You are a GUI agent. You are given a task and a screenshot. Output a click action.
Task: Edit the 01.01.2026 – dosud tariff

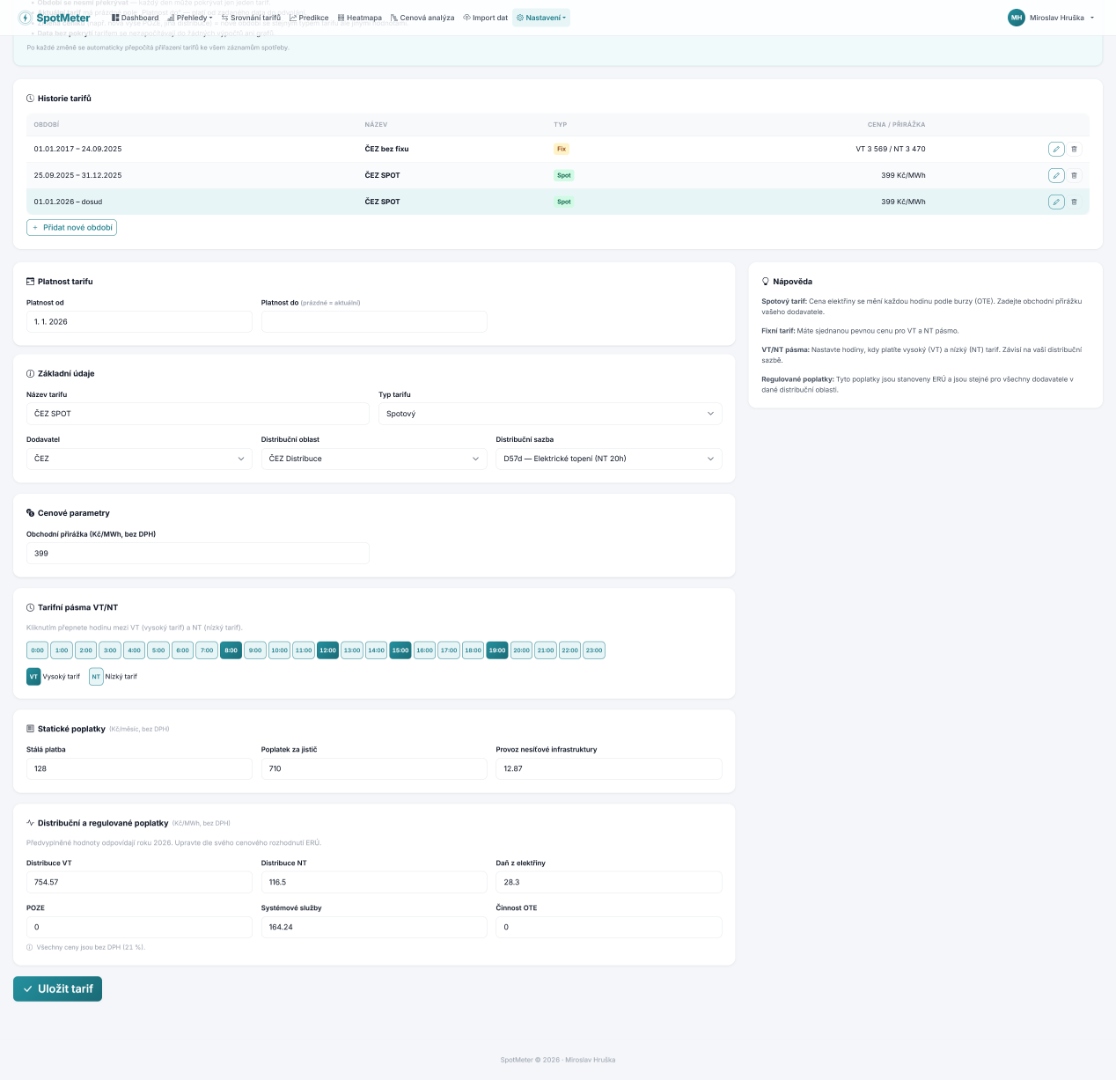(1056, 201)
